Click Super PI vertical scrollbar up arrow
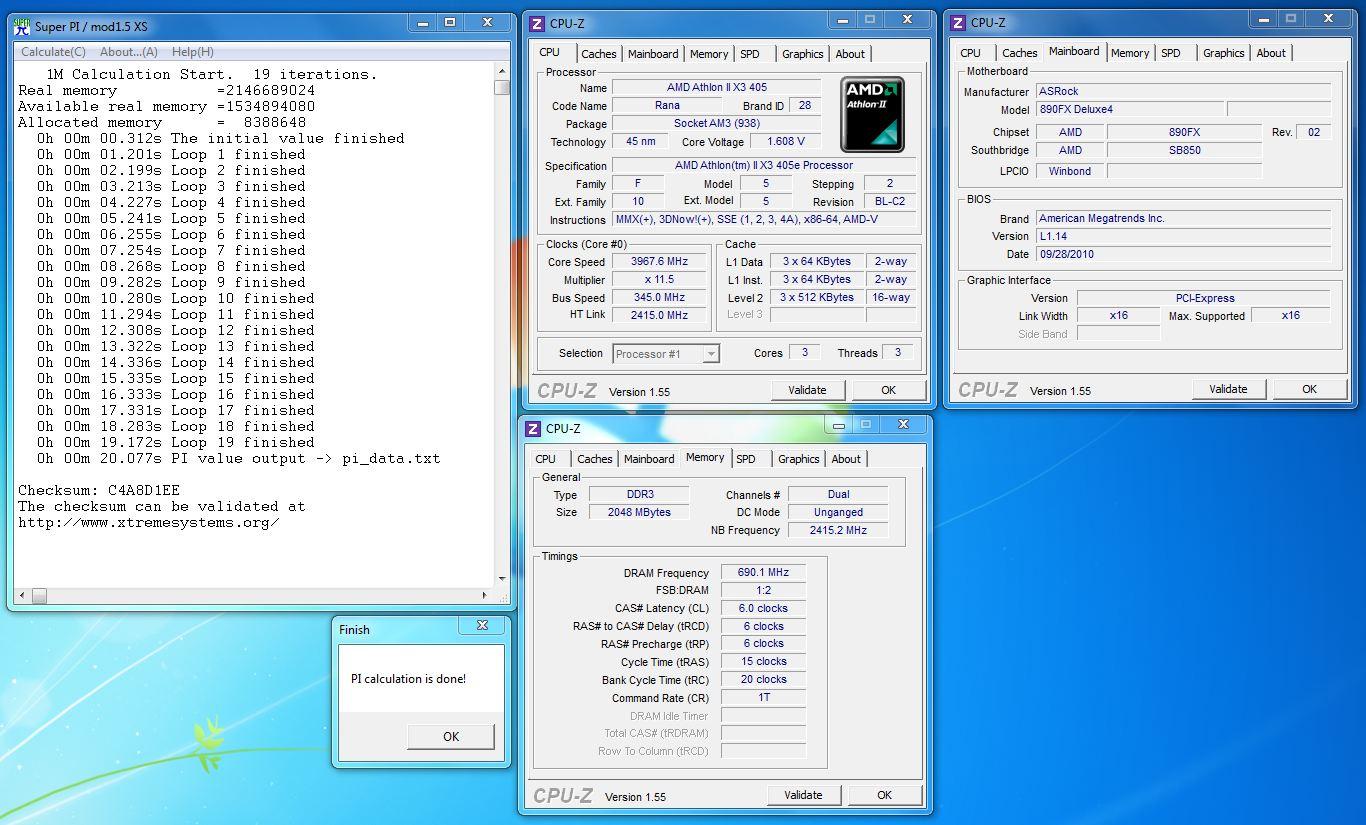The height and width of the screenshot is (825, 1366). point(501,72)
